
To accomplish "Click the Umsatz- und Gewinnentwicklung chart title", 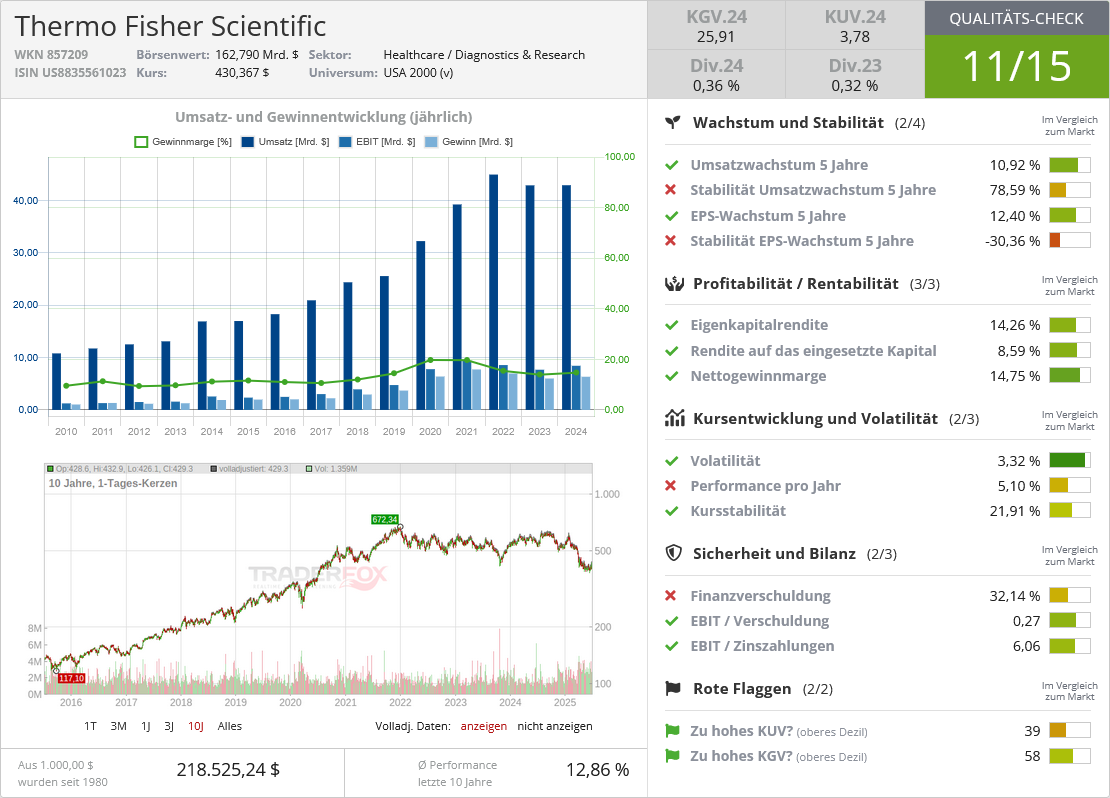I will pos(324,117).
